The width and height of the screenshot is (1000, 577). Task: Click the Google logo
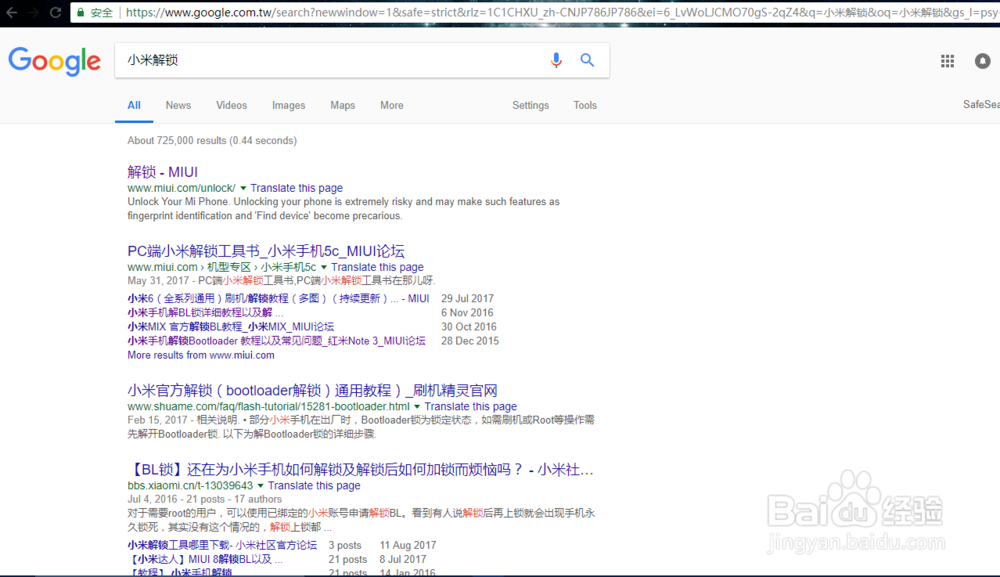pyautogui.click(x=54, y=61)
